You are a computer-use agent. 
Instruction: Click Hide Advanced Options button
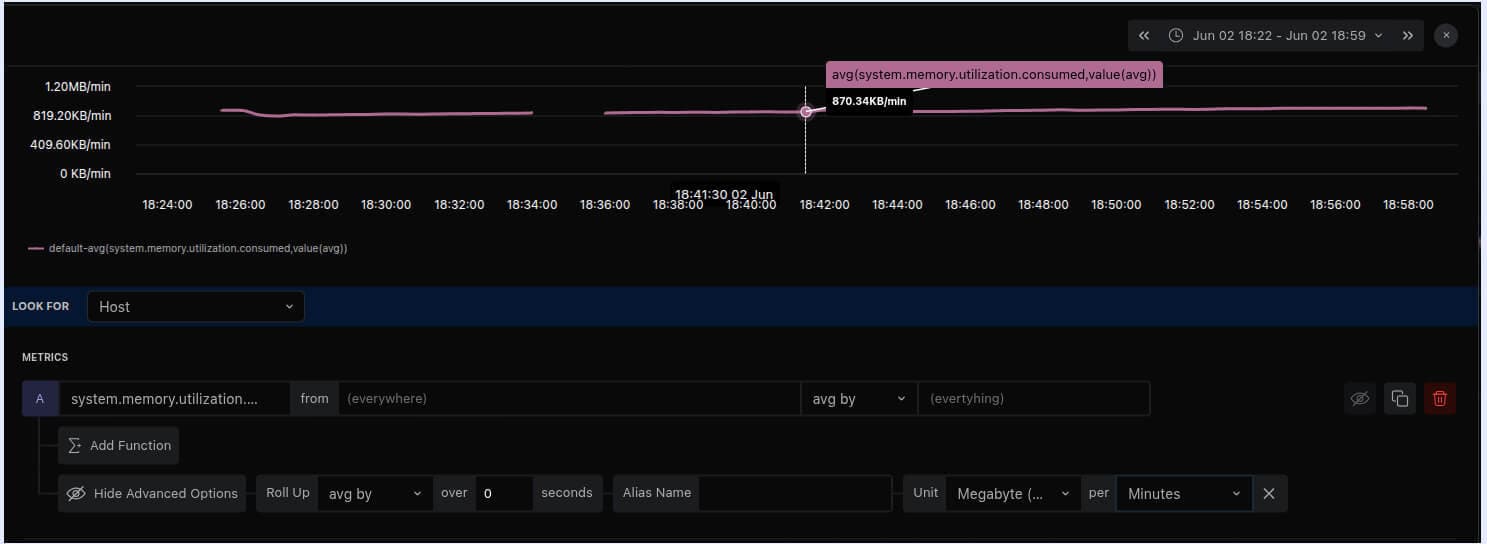[x=152, y=493]
